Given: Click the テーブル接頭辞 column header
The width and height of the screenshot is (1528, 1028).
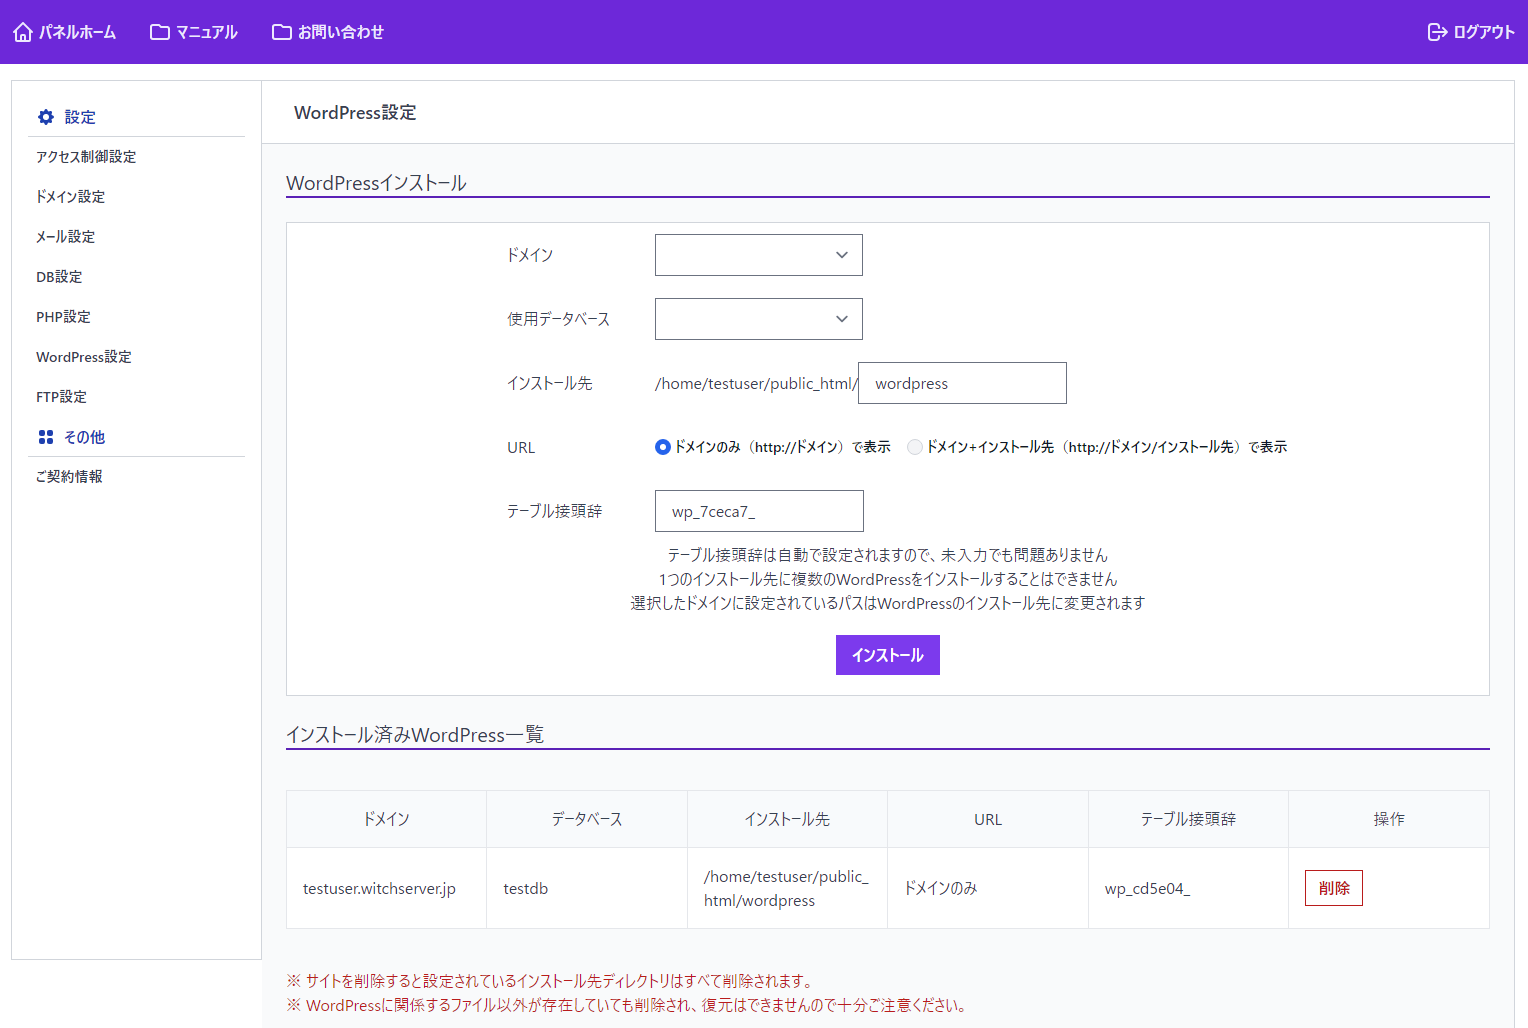Looking at the screenshot, I should 1188,819.
